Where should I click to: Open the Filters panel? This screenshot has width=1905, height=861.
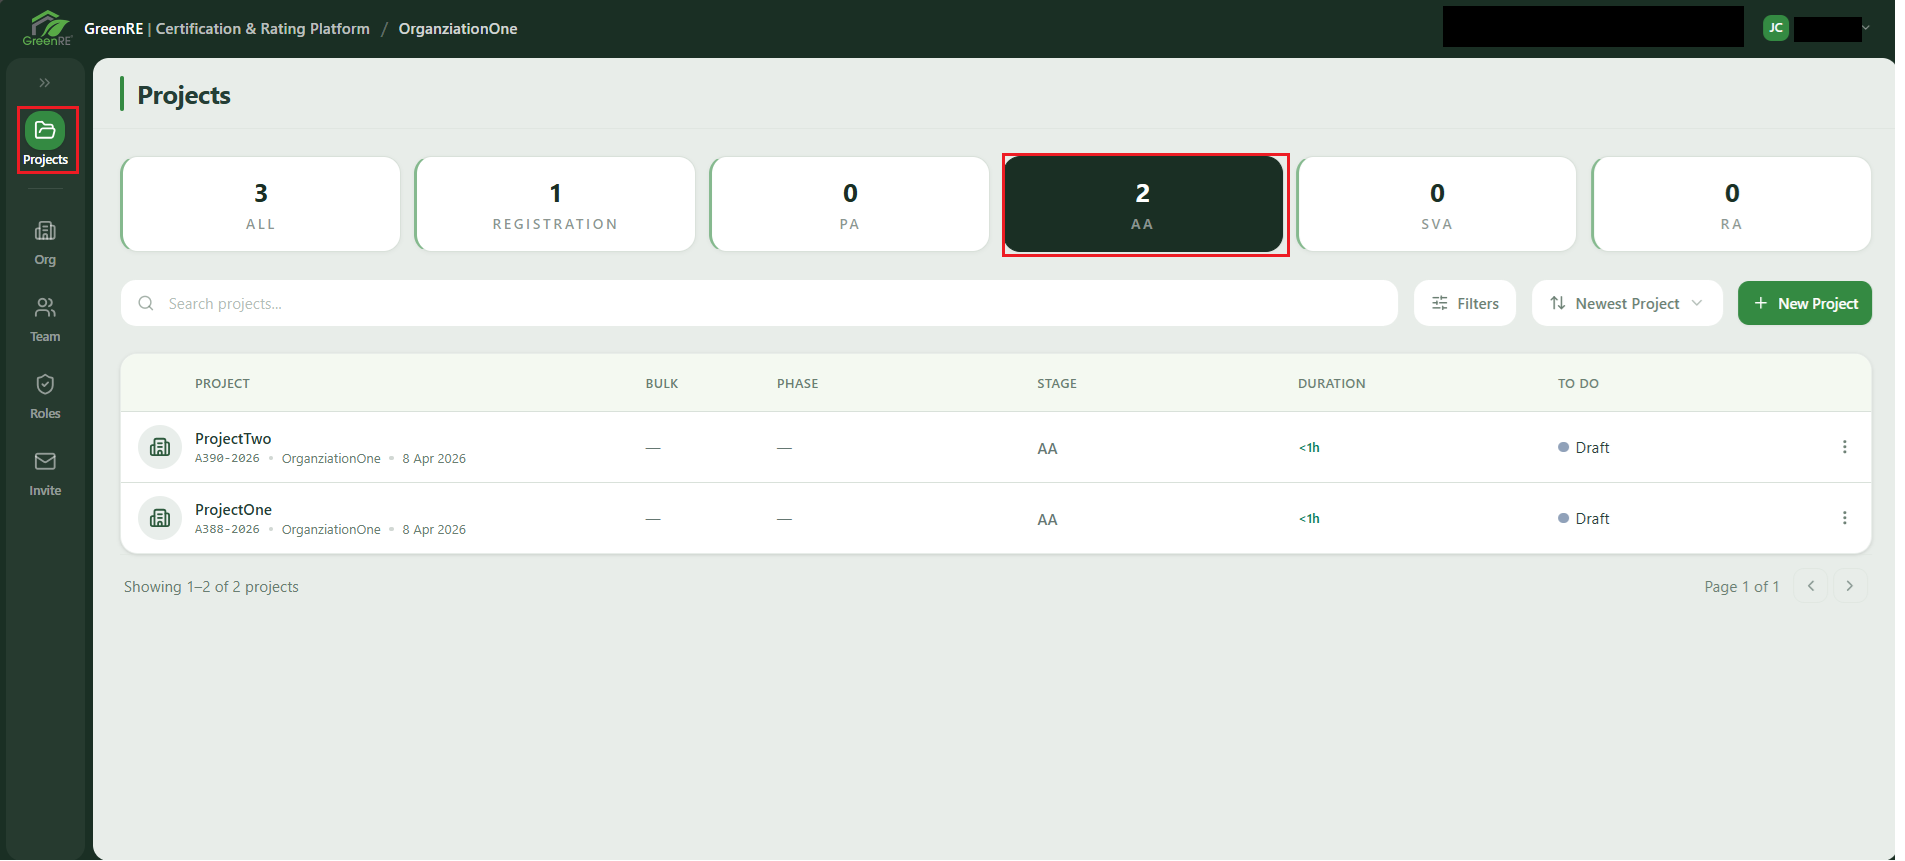click(1465, 303)
